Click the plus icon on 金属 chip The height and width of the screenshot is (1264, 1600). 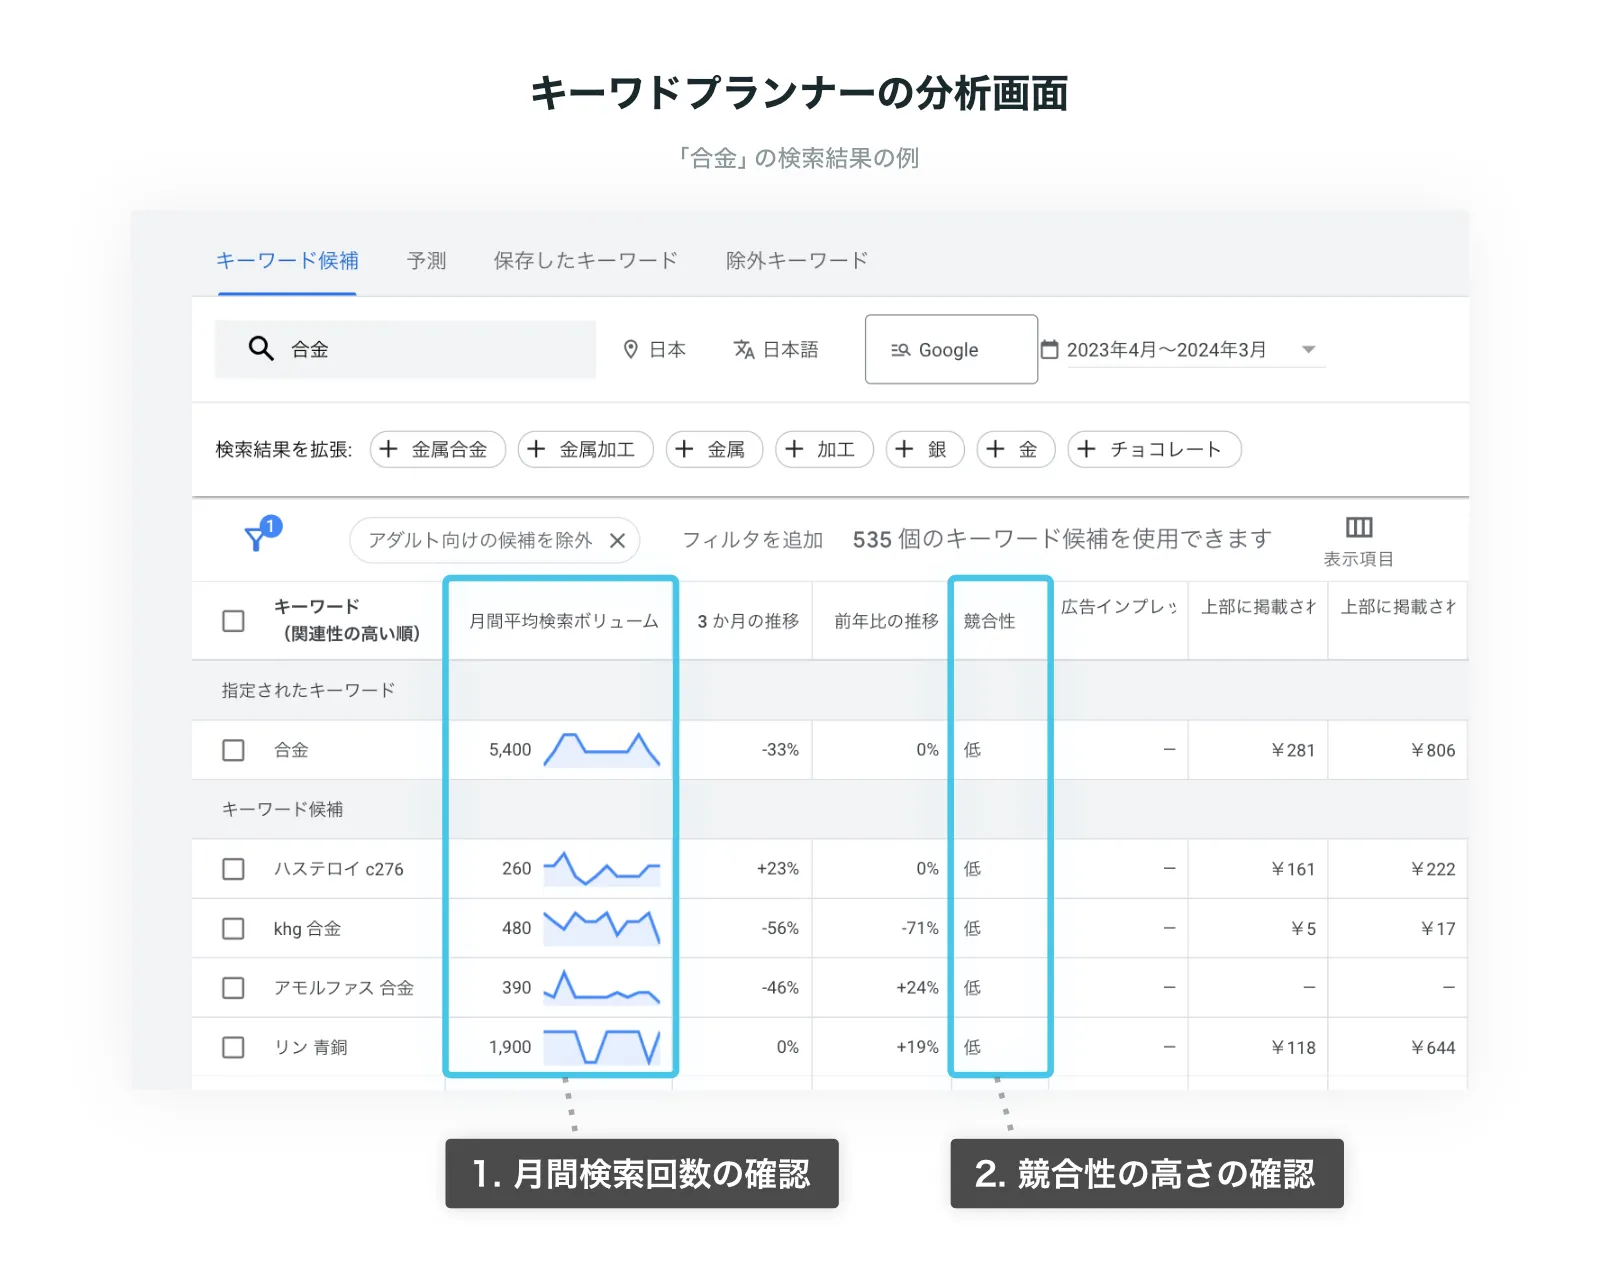point(684,449)
